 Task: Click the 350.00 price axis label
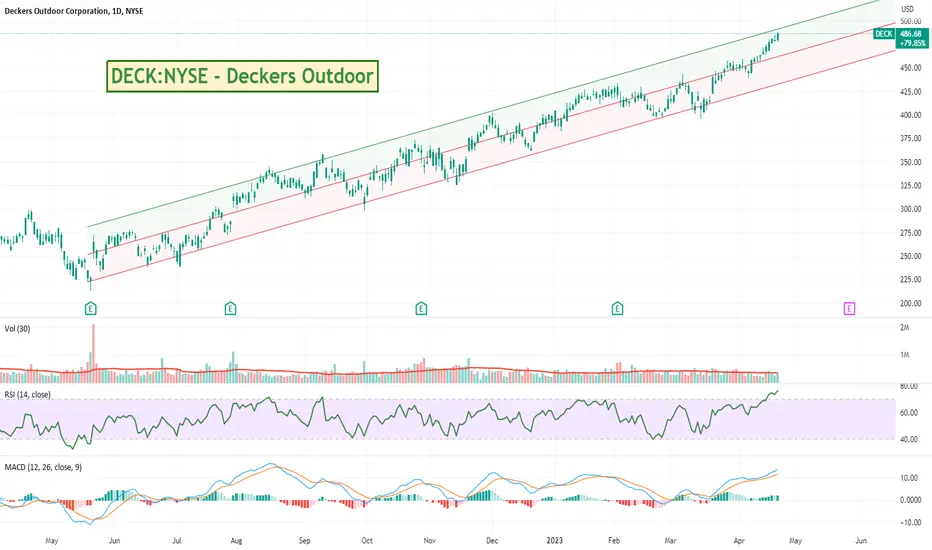pyautogui.click(x=911, y=162)
